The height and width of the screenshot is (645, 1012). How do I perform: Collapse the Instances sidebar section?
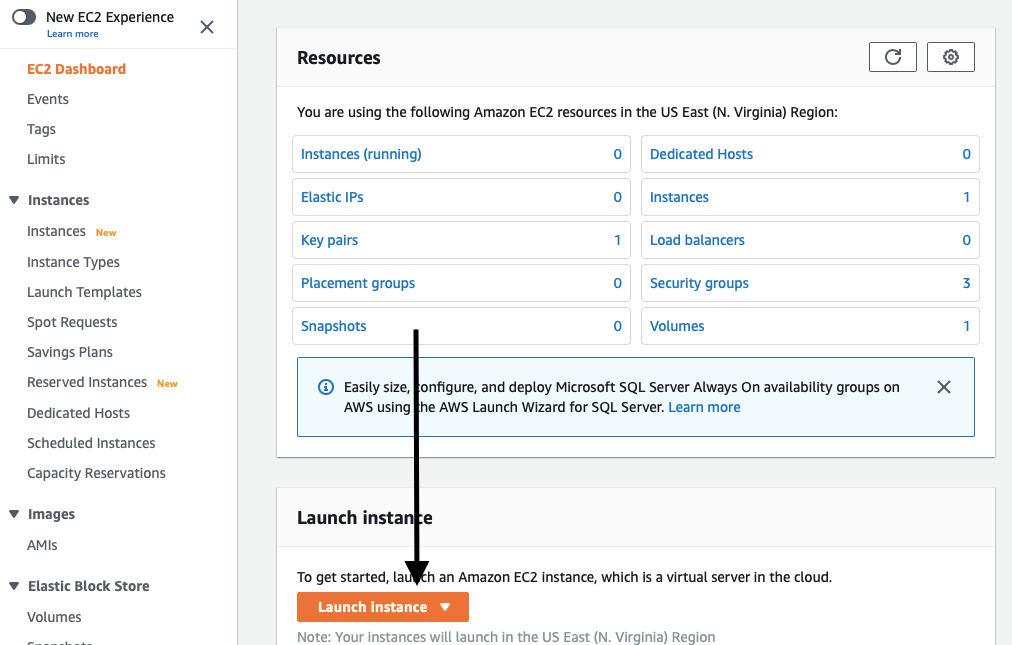coord(14,200)
